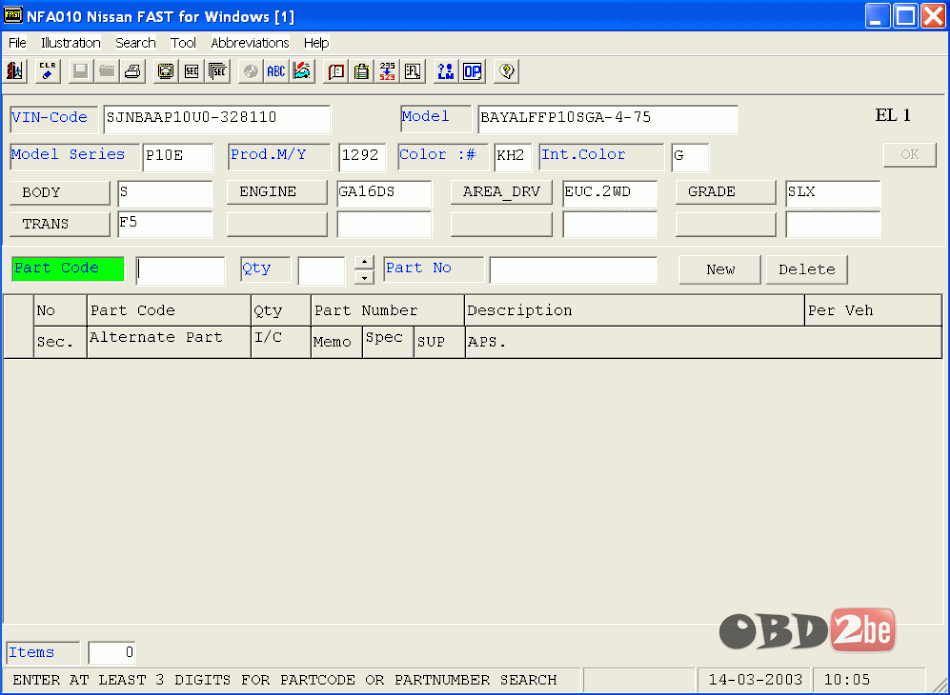Click the BODY button
The height and width of the screenshot is (695, 950).
(59, 193)
